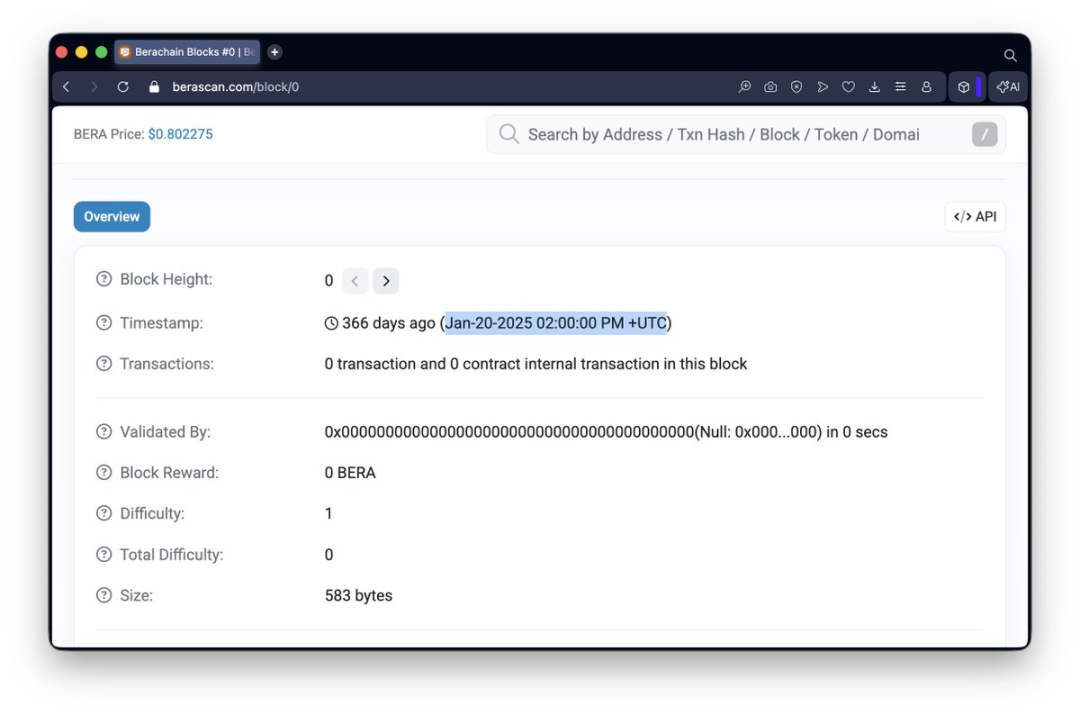Switch to the Berachain Blocks #0 tab
This screenshot has width=1080, height=715.
coord(187,52)
